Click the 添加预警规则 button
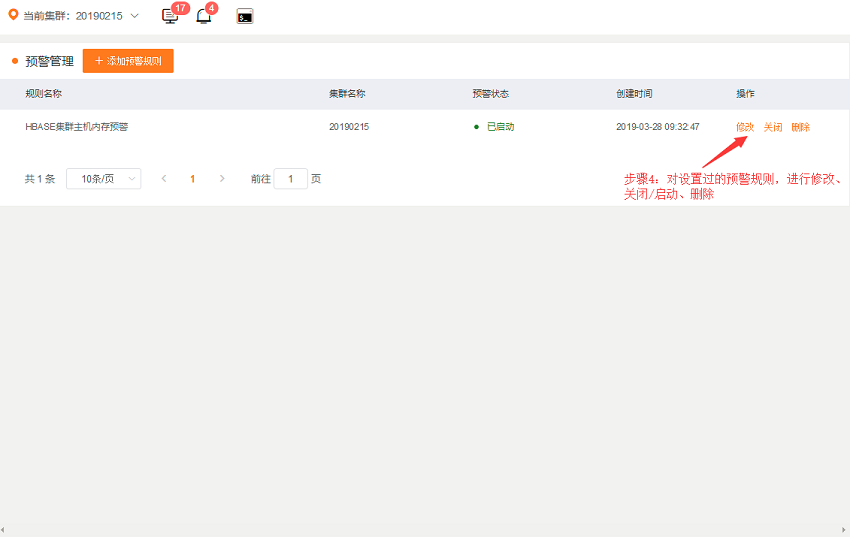The height and width of the screenshot is (537, 850). click(128, 61)
